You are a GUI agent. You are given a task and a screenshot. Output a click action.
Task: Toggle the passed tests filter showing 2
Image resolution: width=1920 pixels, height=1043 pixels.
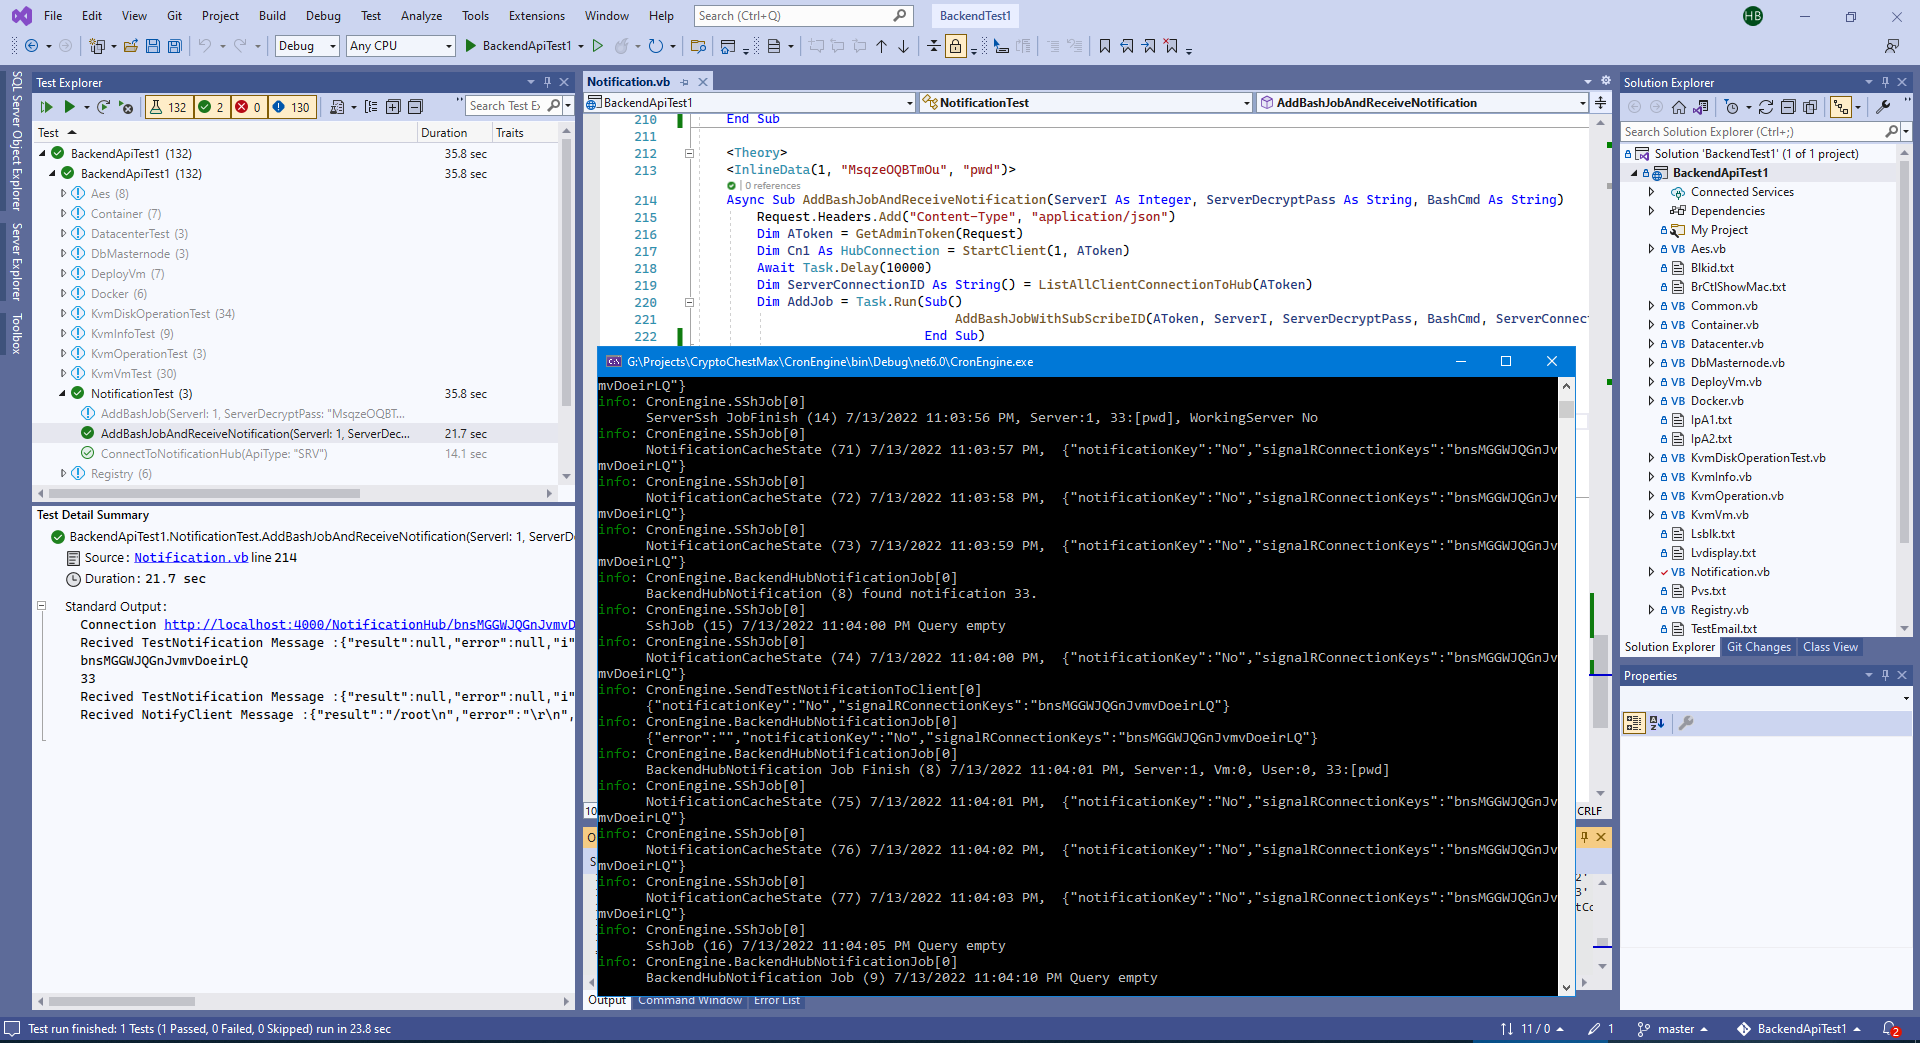tap(211, 107)
